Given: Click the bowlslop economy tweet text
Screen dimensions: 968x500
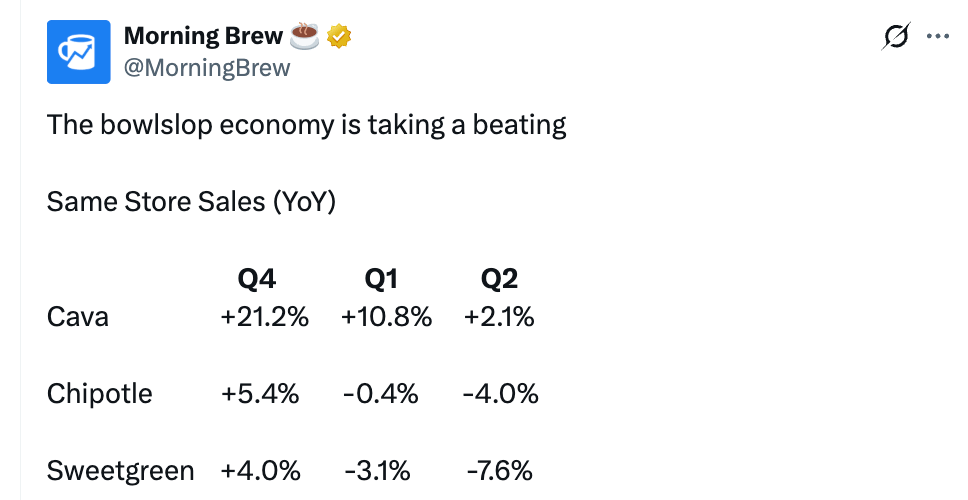Looking at the screenshot, I should click(x=307, y=125).
